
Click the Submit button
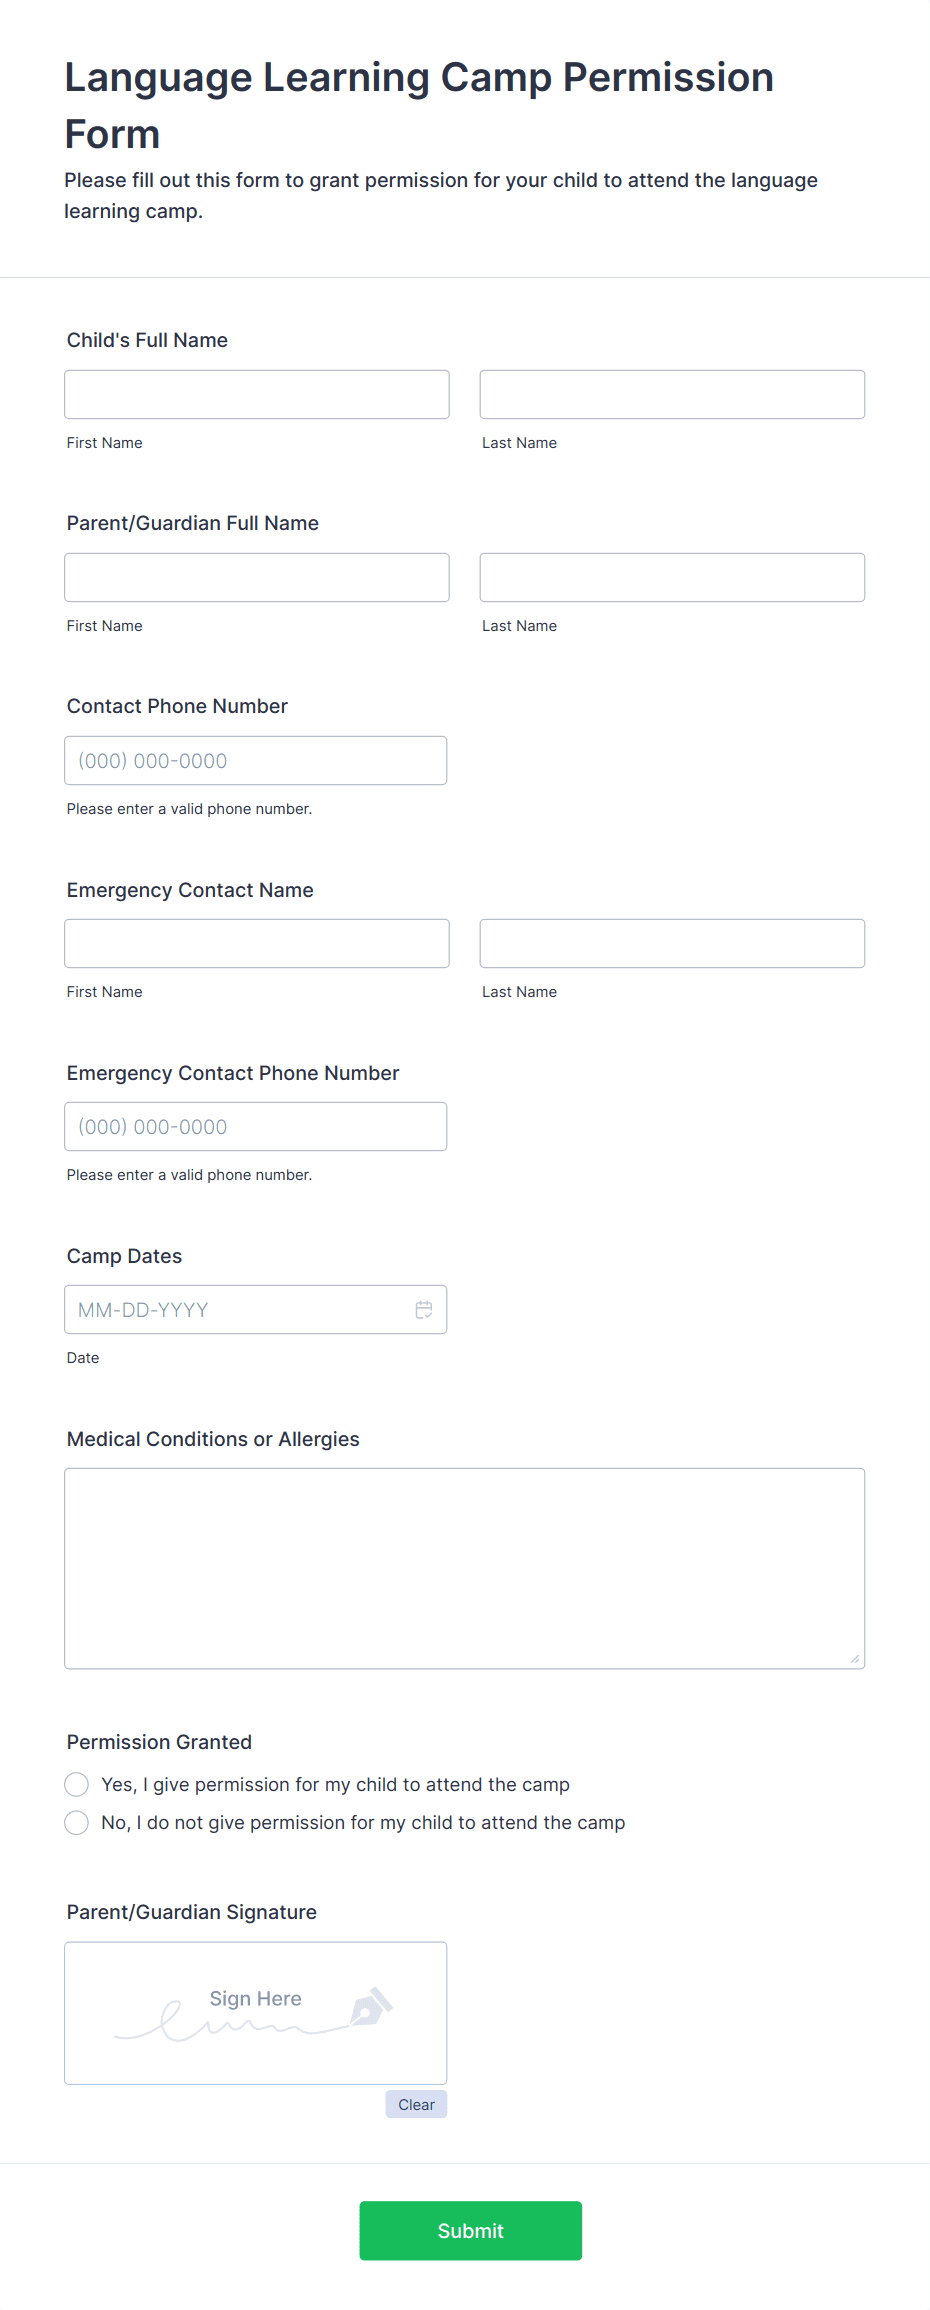pyautogui.click(x=471, y=2231)
